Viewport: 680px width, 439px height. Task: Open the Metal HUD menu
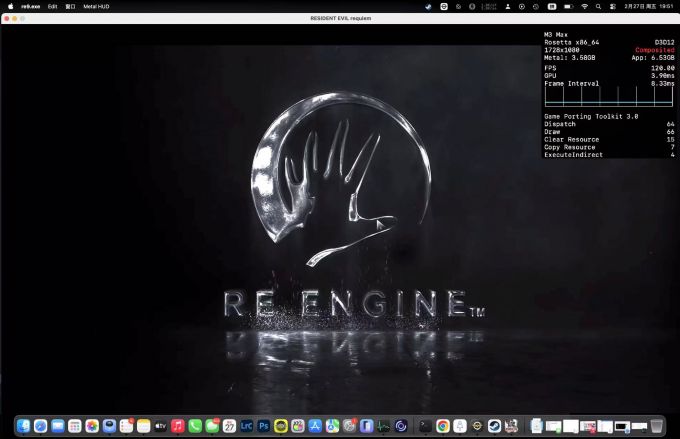(x=96, y=7)
